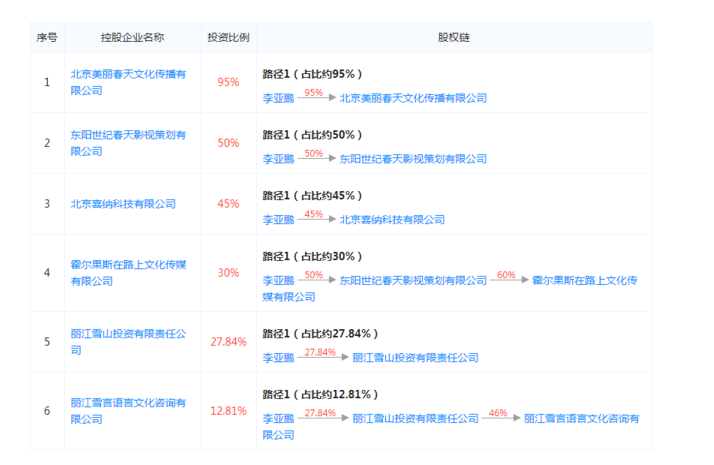Open 北京美丽春天文化传播有限公司 in row 1 equity chain

[413, 99]
